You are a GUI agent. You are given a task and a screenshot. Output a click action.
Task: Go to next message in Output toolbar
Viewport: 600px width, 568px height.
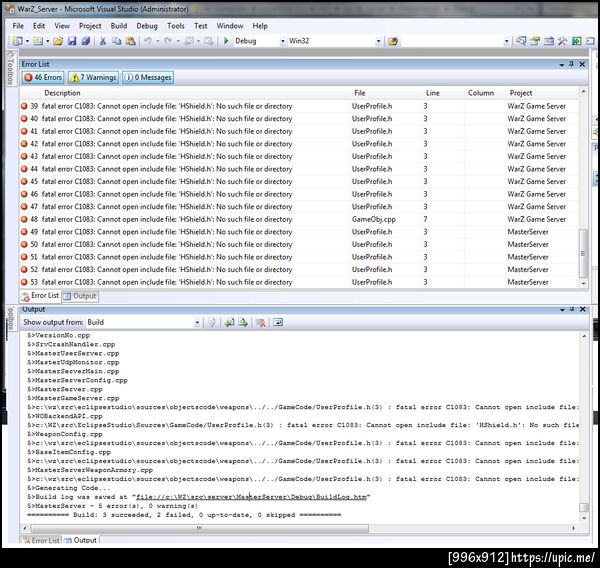click(x=243, y=323)
